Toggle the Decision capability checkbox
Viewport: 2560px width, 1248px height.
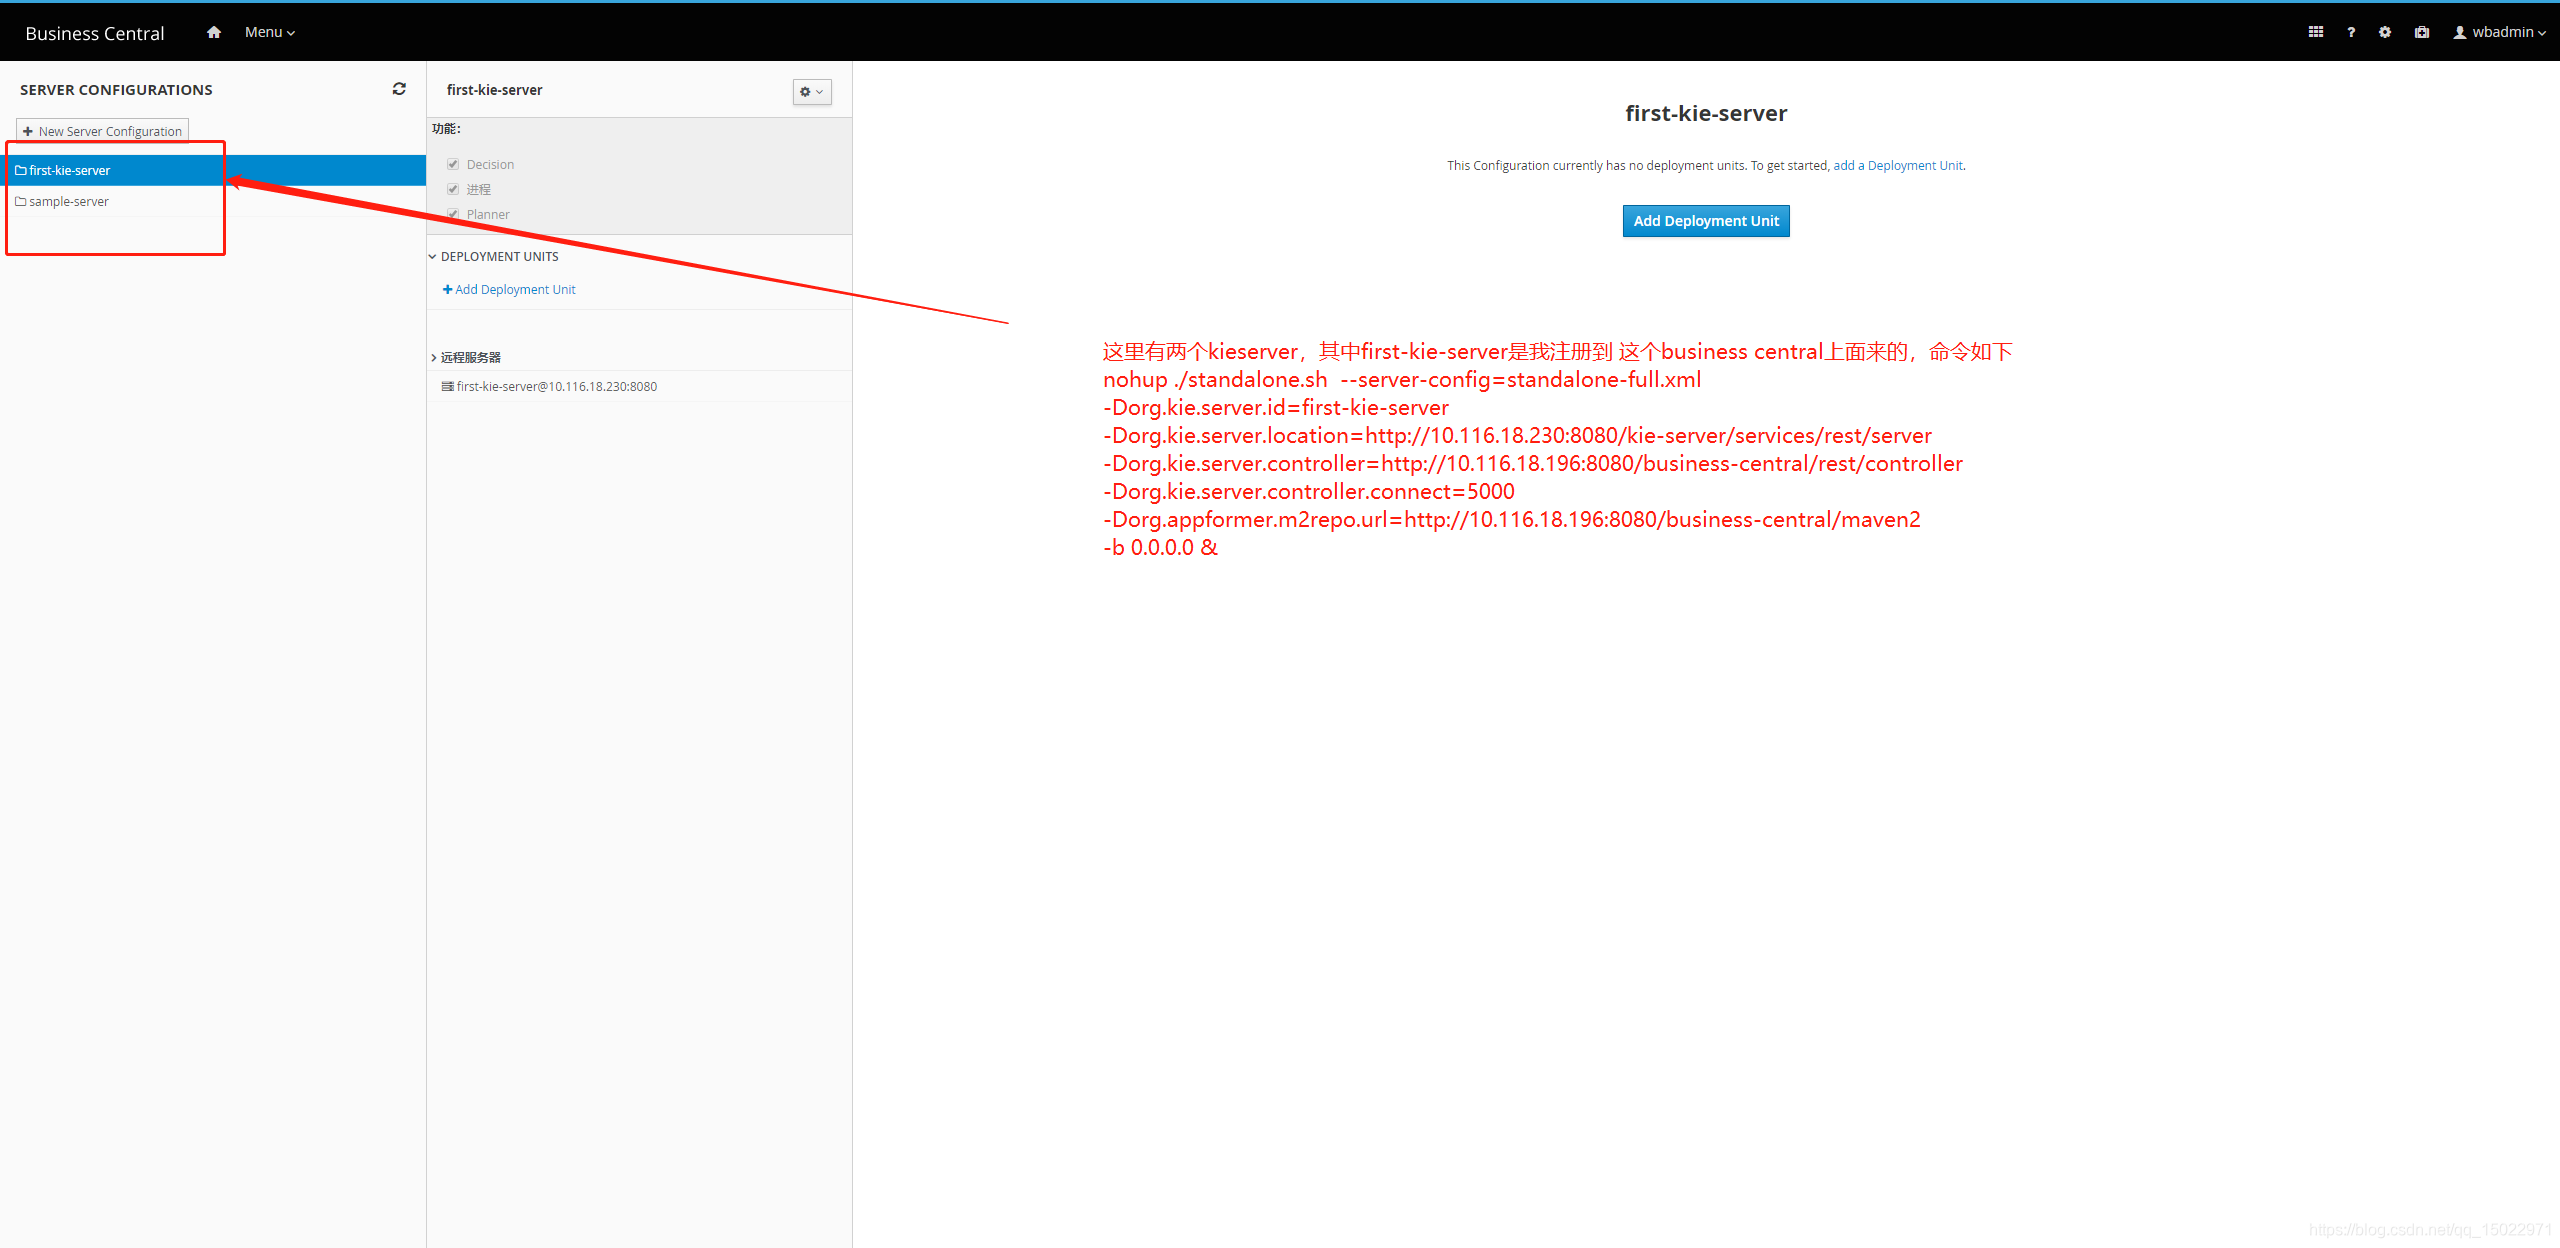(453, 164)
